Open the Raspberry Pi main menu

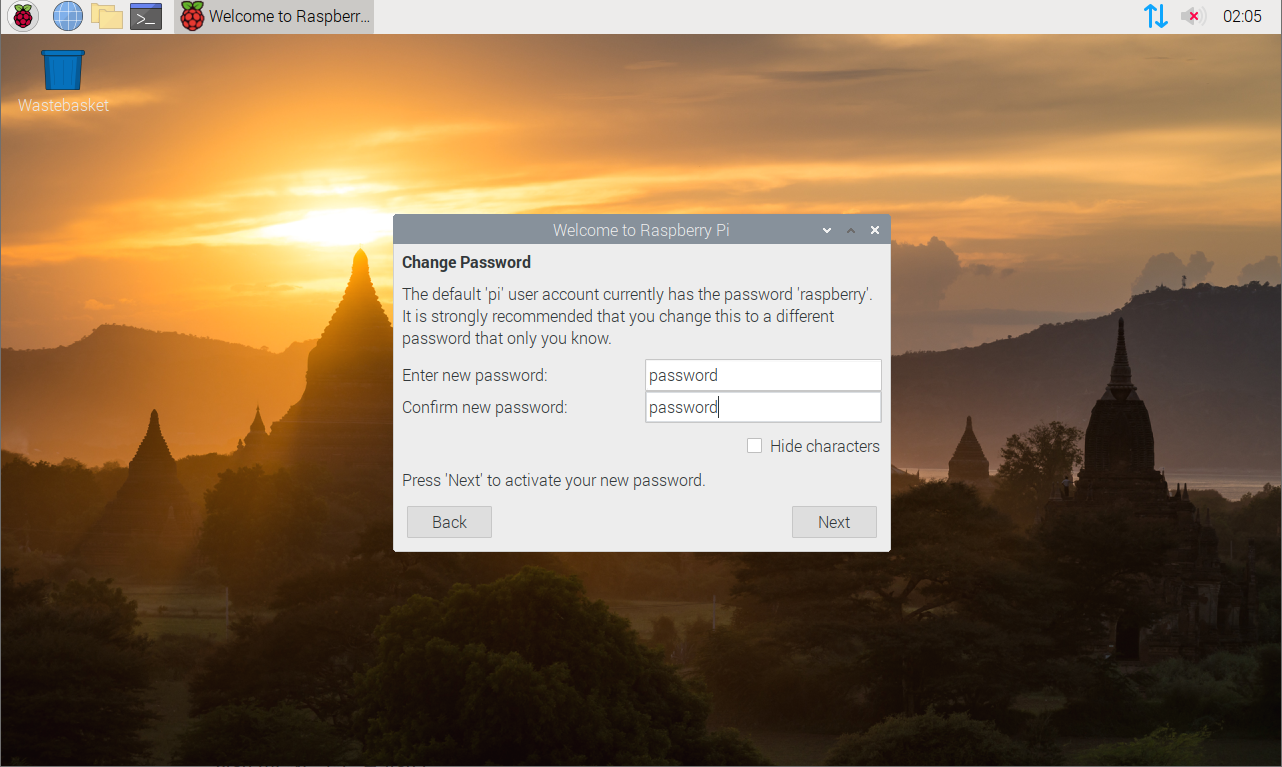pyautogui.click(x=23, y=16)
